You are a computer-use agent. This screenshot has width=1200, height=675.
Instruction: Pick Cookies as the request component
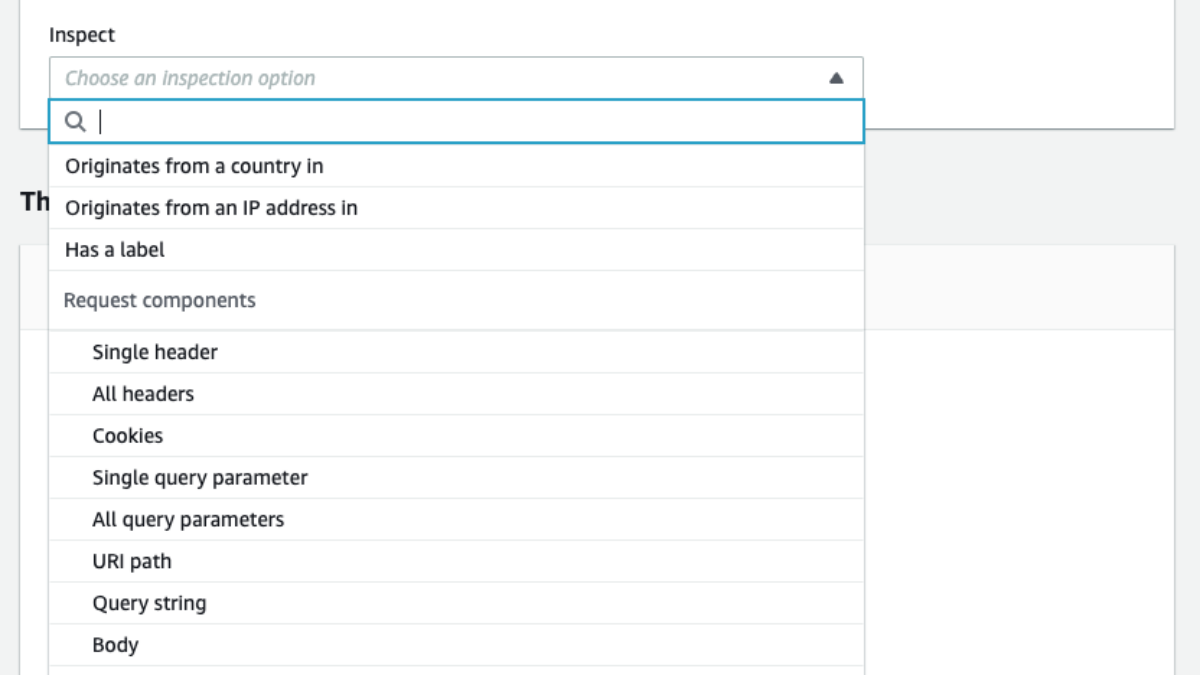[127, 436]
